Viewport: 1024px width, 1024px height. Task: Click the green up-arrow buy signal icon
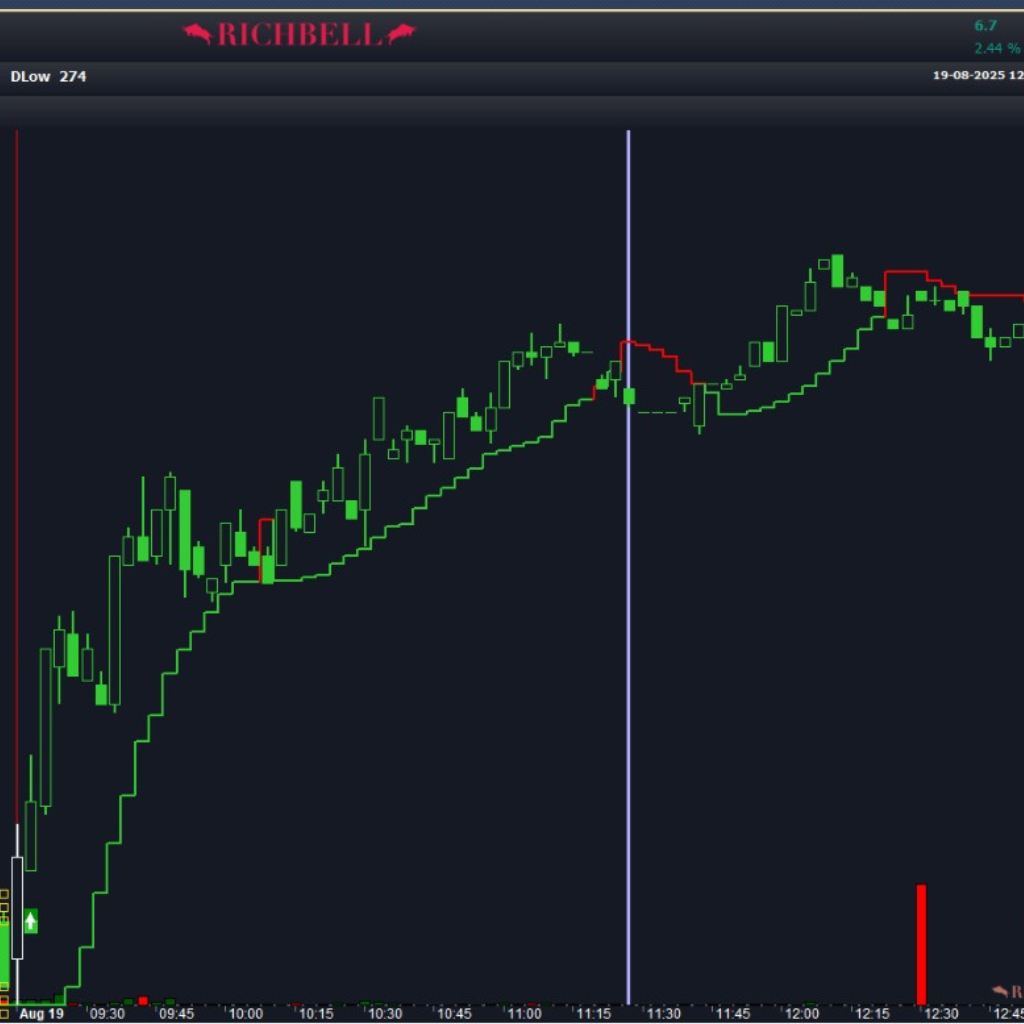coord(31,921)
